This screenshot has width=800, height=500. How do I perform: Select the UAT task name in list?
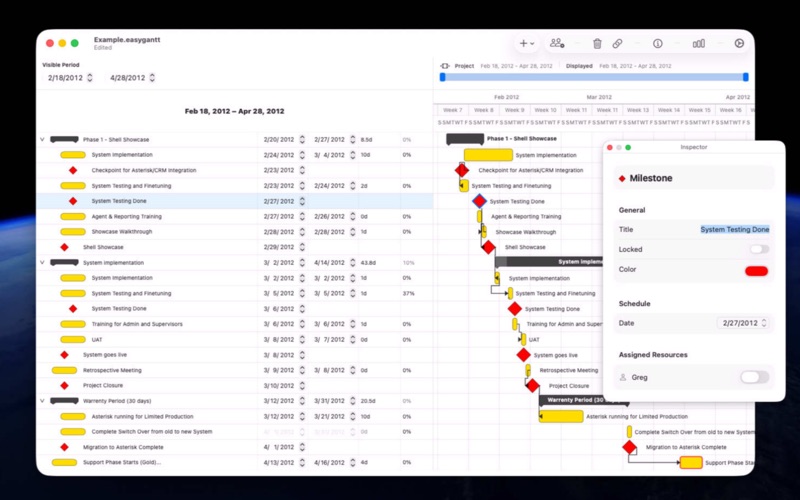point(97,339)
